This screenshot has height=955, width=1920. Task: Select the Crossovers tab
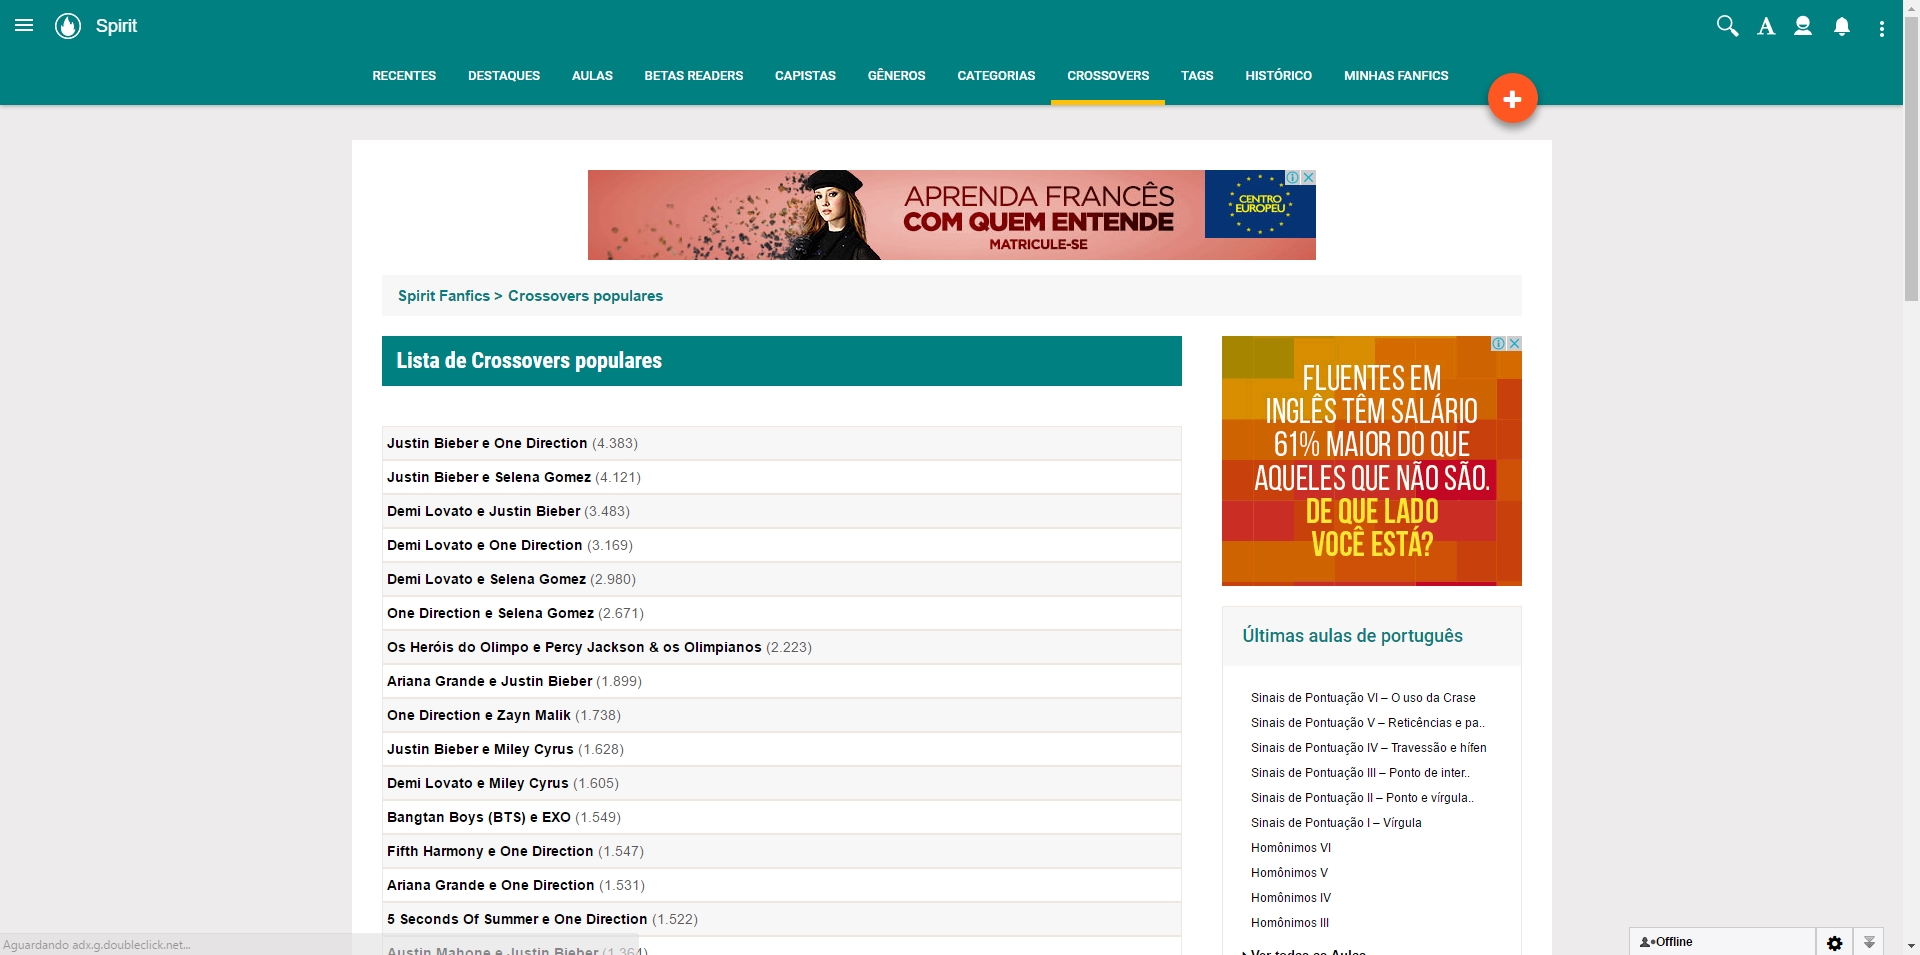tap(1108, 76)
